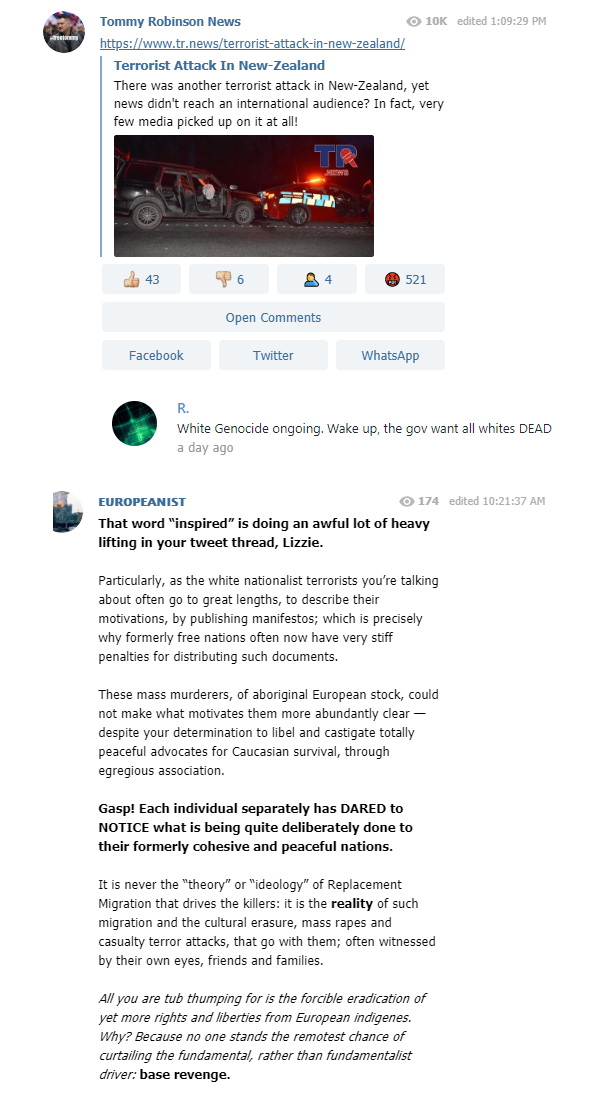Click the 10K views eye icon
Image resolution: width=596 pixels, height=1102 pixels.
point(414,22)
